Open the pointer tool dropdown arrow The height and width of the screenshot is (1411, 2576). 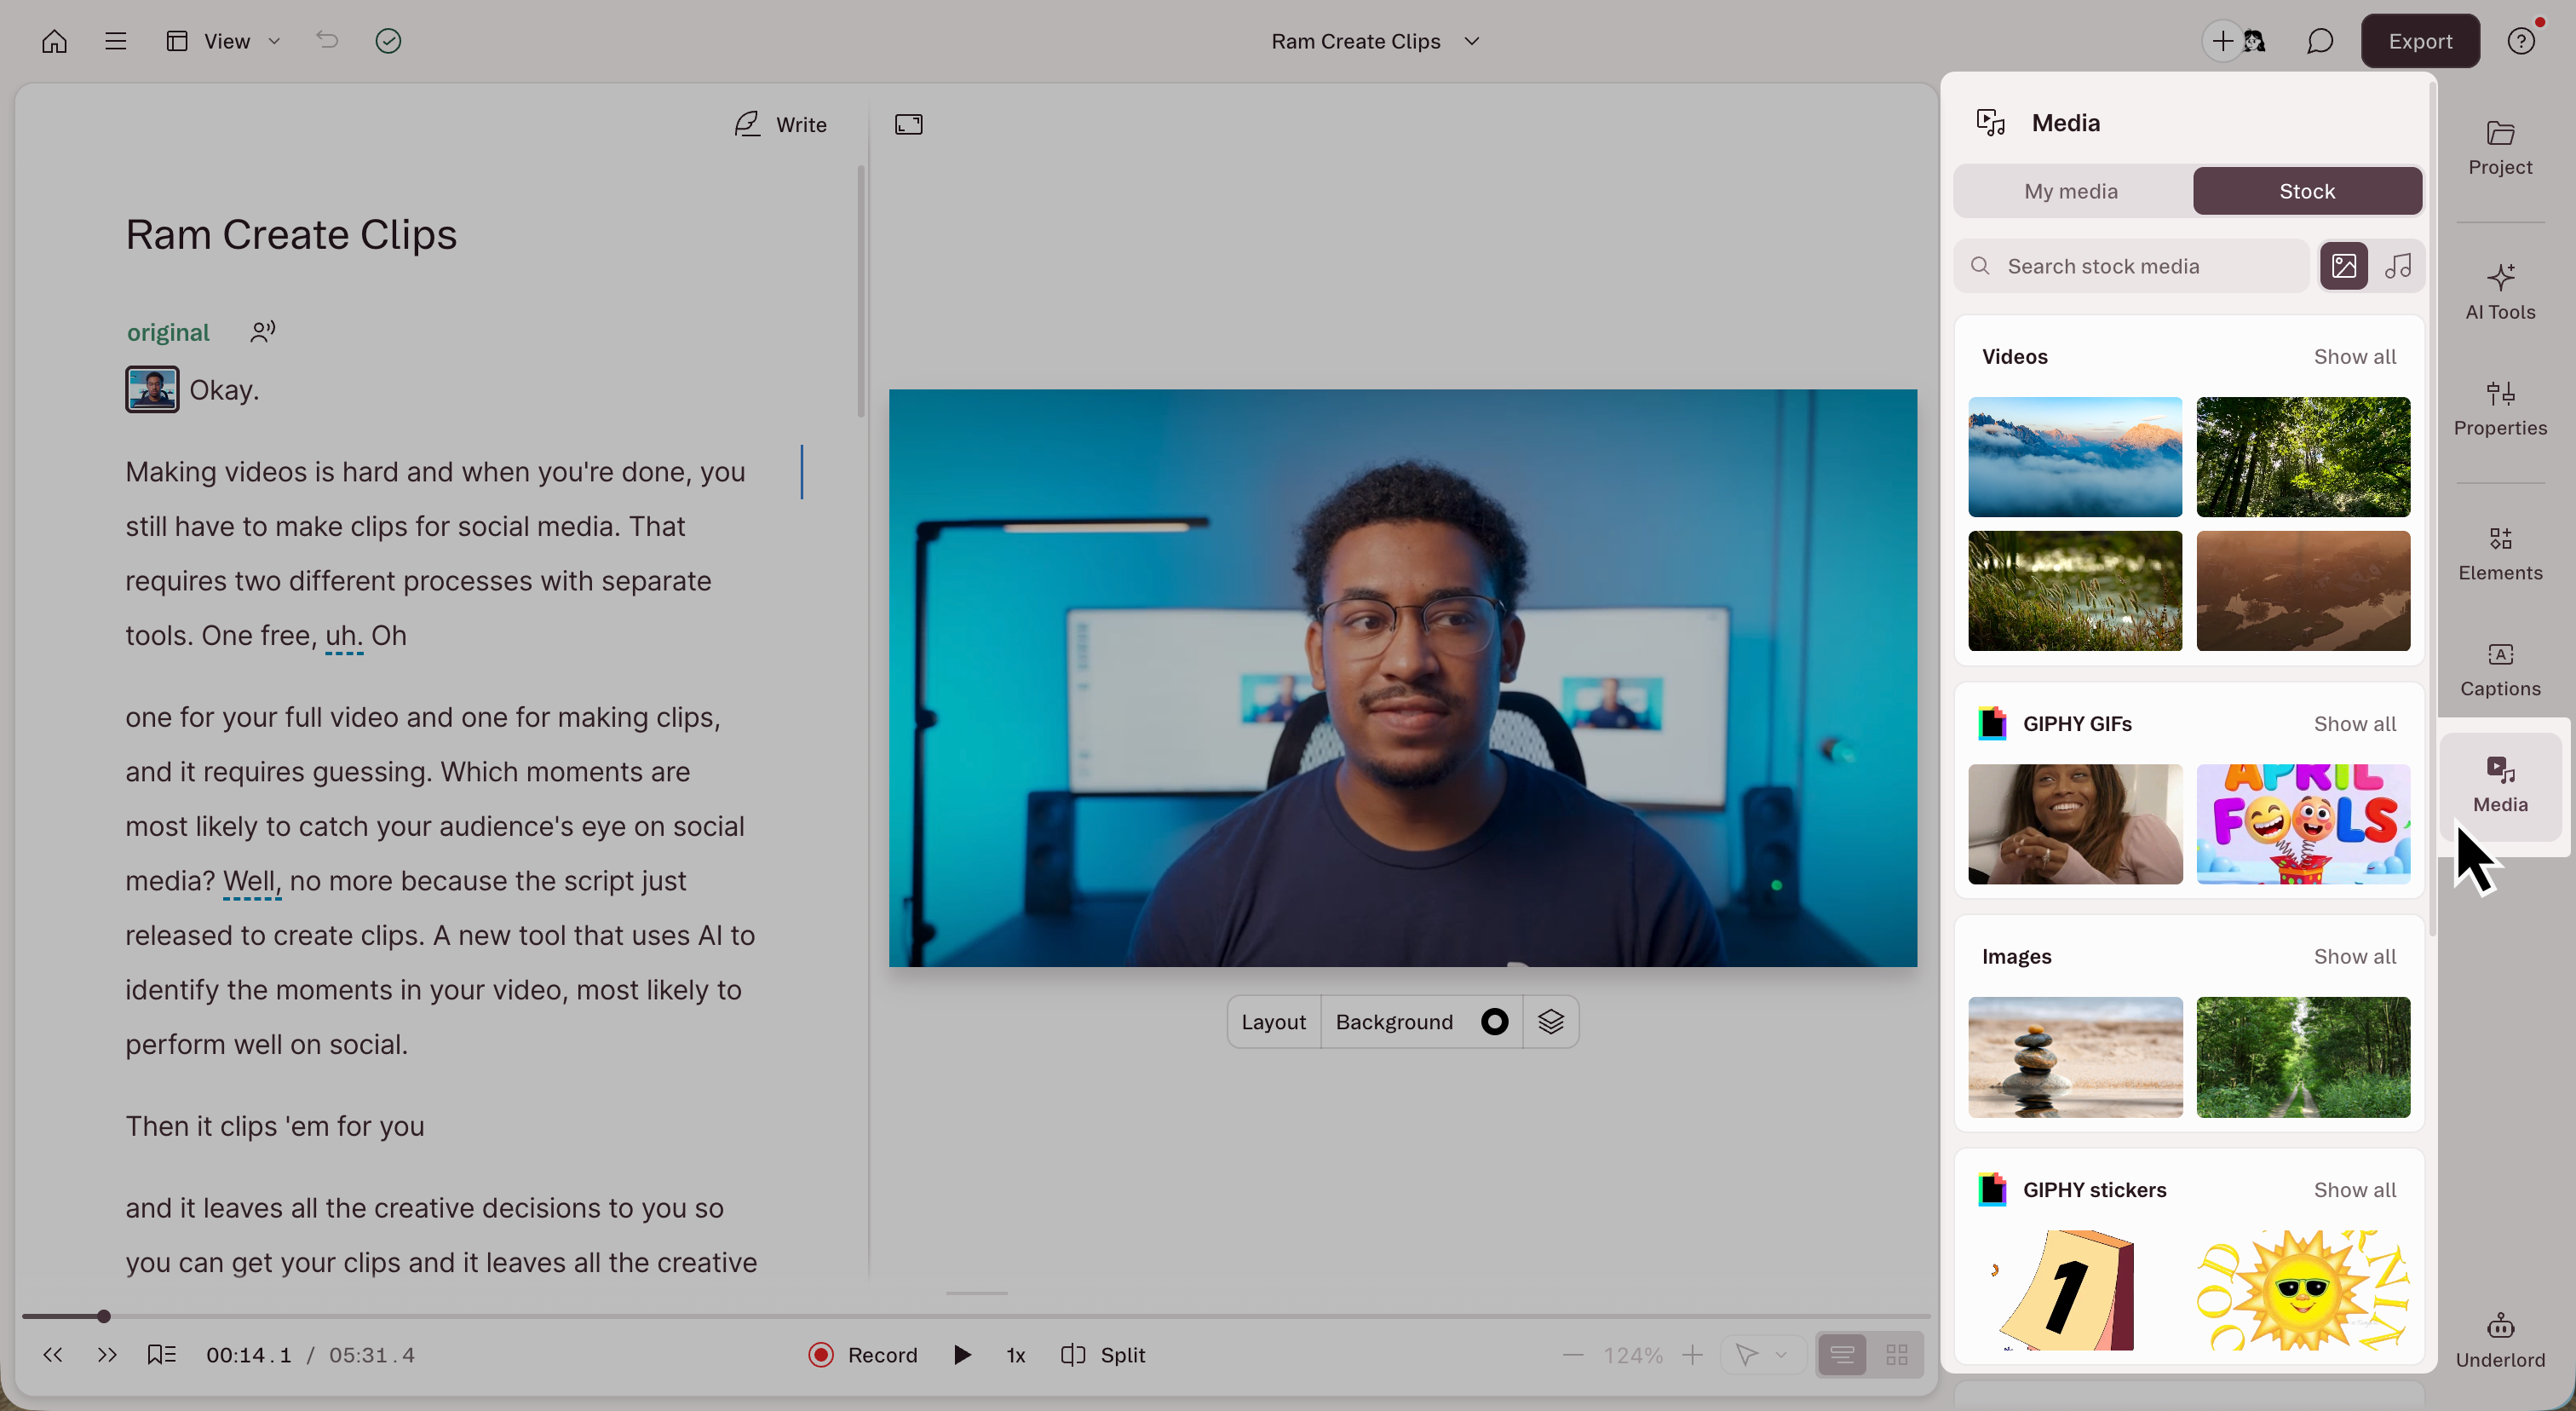(1781, 1355)
